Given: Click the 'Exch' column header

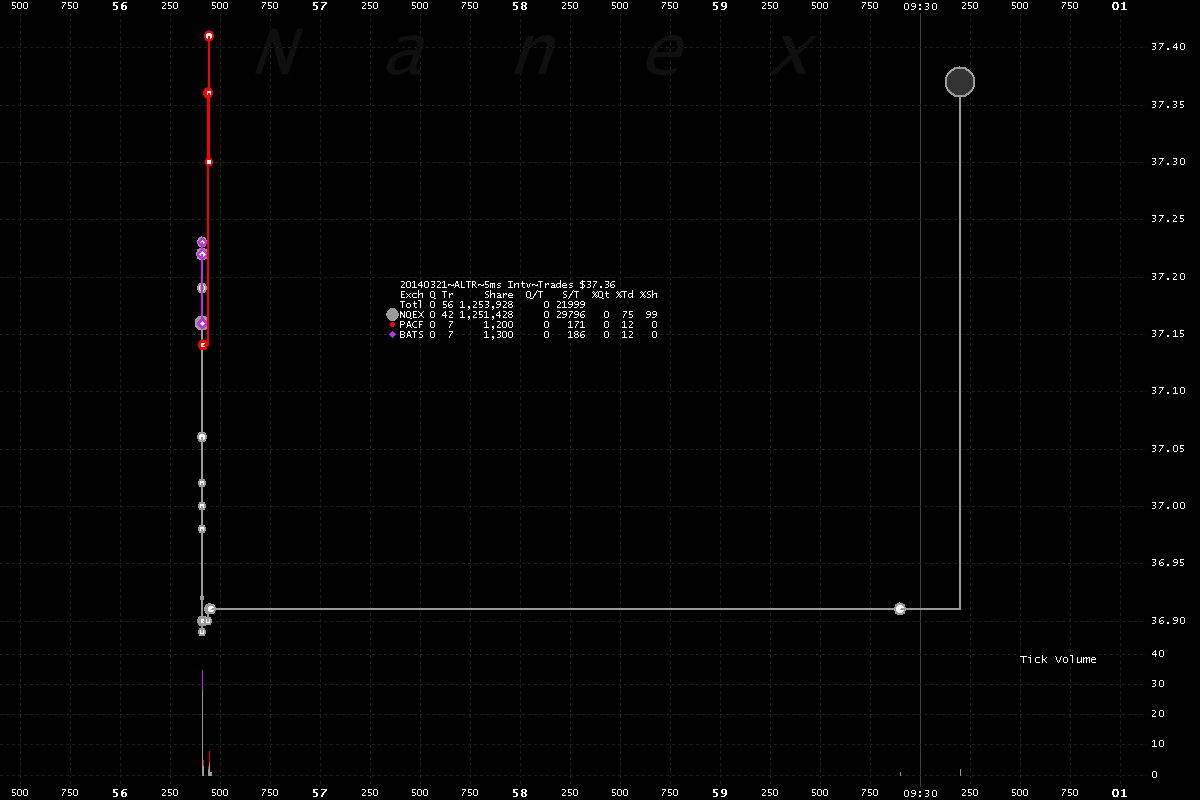Looking at the screenshot, I should (x=411, y=295).
